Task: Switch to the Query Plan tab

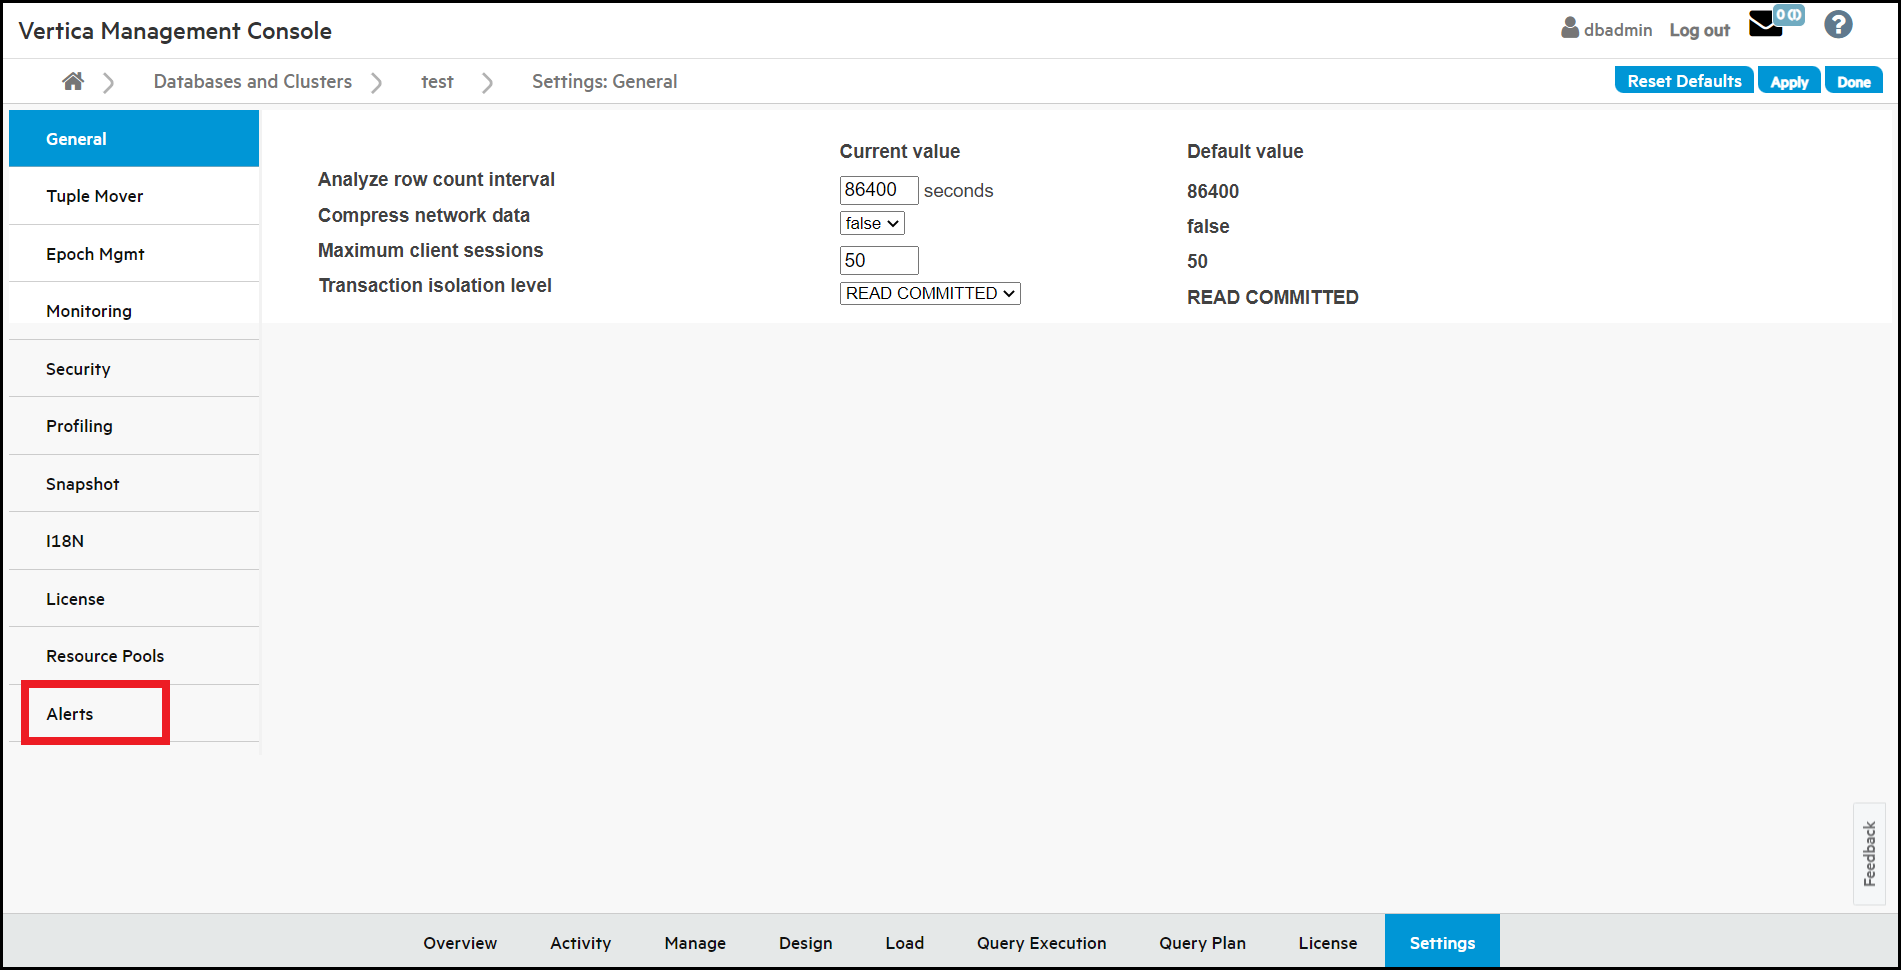Action: 1202,943
